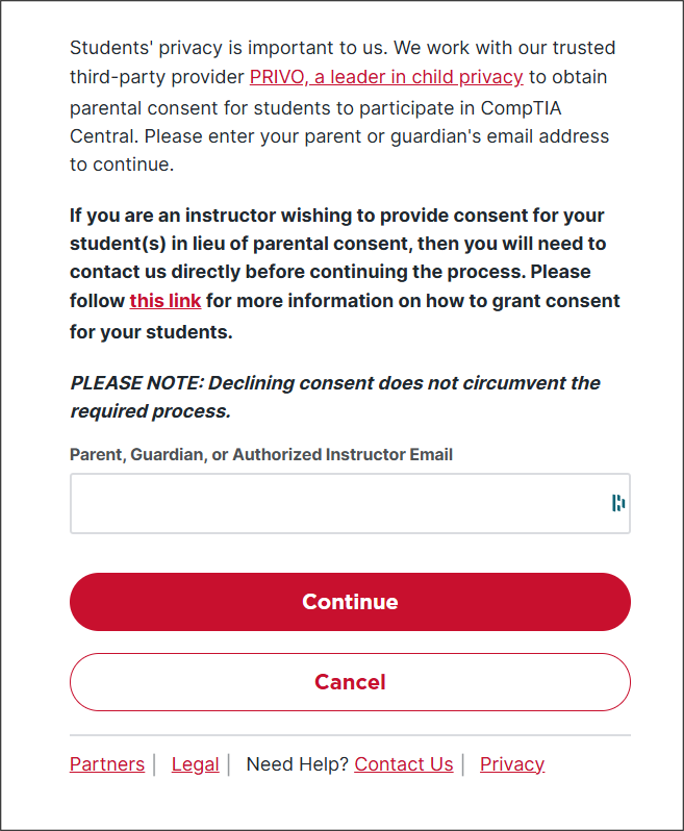Click the red Continue button
The image size is (684, 831).
click(x=350, y=602)
